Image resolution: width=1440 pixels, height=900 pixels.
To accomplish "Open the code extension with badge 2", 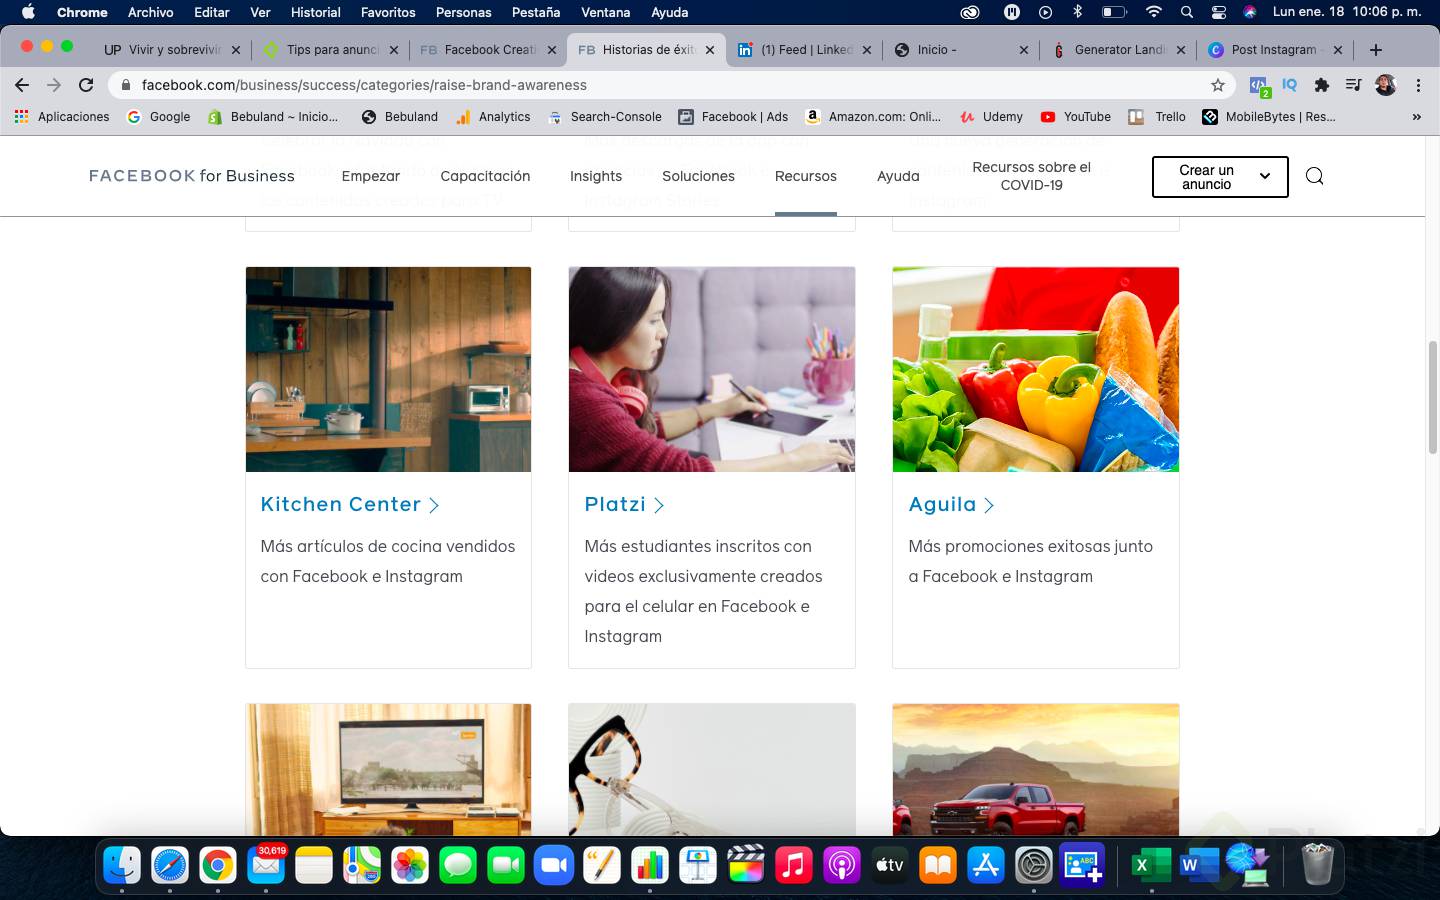I will click(x=1259, y=86).
